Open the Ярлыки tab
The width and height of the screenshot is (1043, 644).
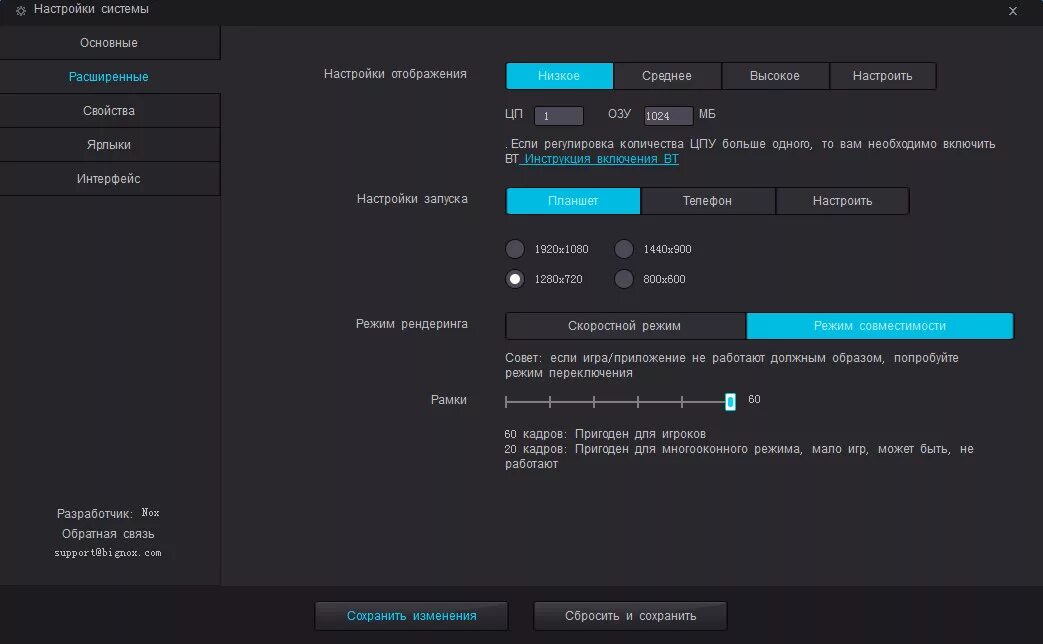click(x=109, y=144)
